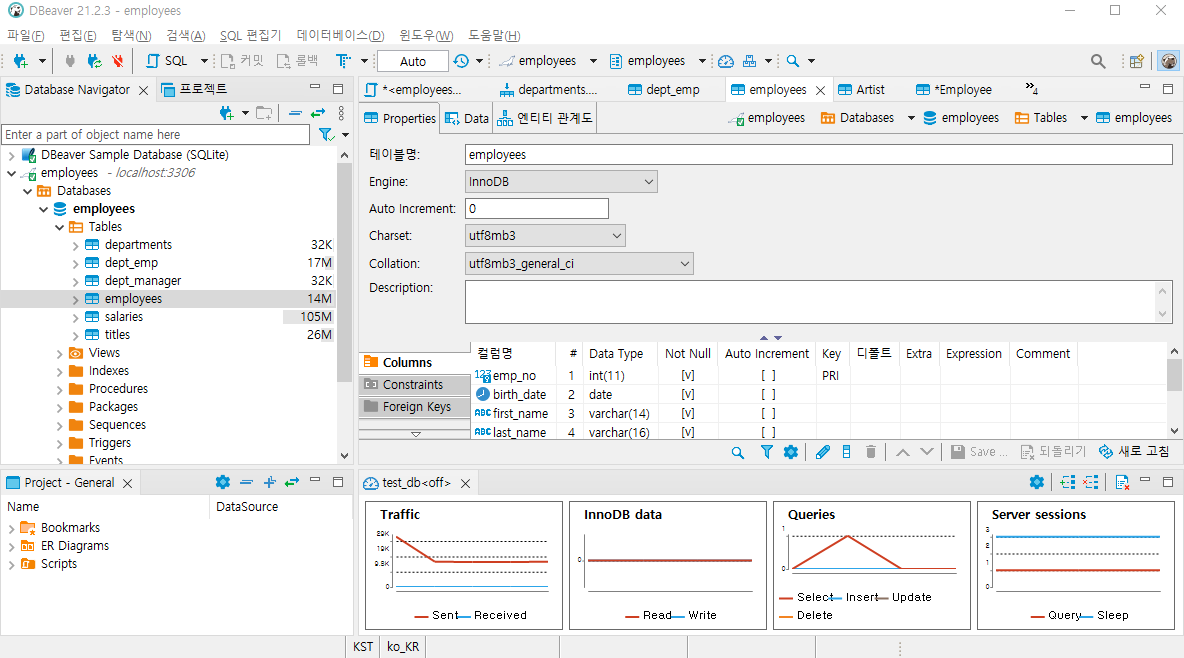Select the Constraints section
Viewport: 1184px width, 658px height.
(415, 385)
